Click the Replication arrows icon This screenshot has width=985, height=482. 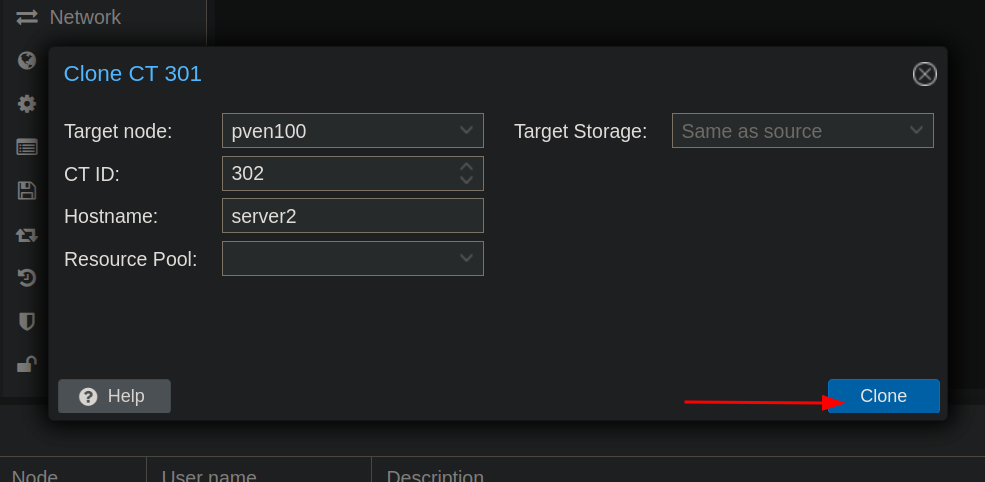coord(27,235)
